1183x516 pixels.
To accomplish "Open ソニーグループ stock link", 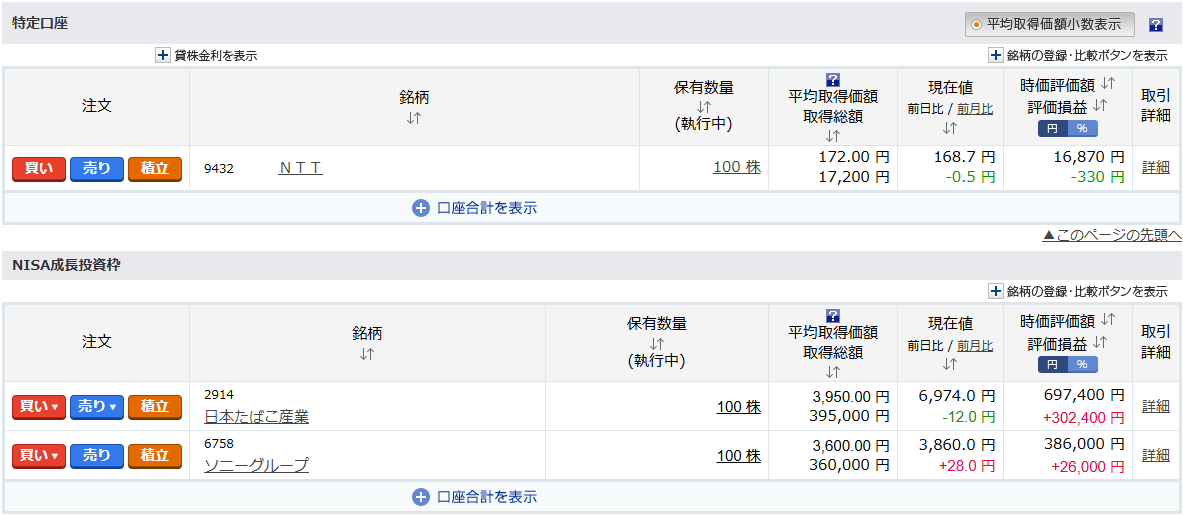I will (257, 465).
